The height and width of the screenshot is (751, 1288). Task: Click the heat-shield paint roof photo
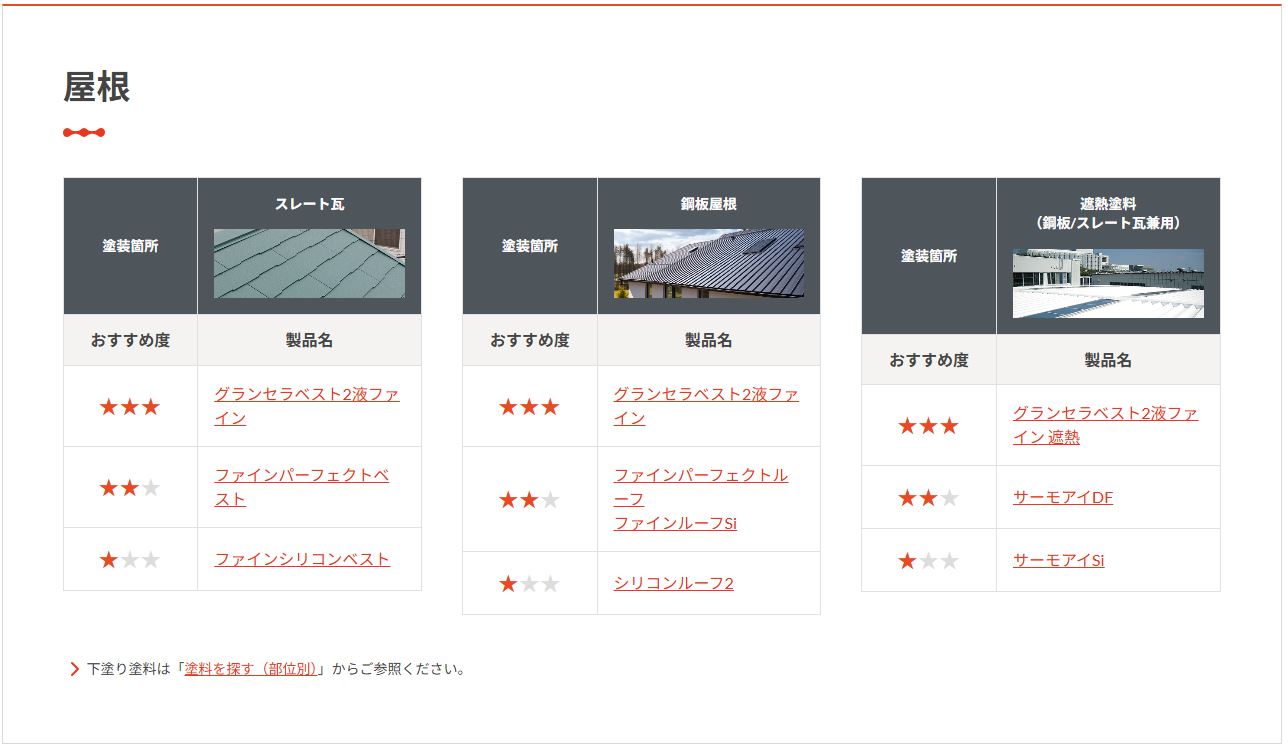[1108, 283]
